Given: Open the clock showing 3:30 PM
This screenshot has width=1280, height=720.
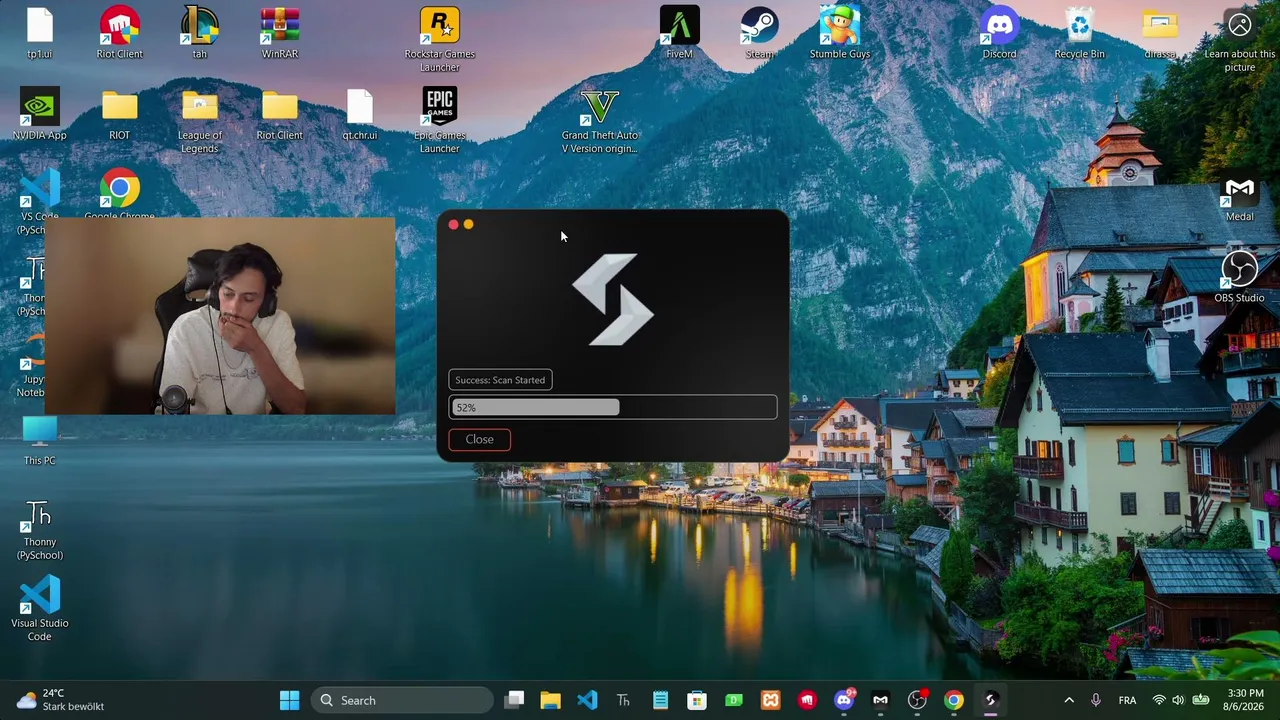Looking at the screenshot, I should click(1245, 700).
